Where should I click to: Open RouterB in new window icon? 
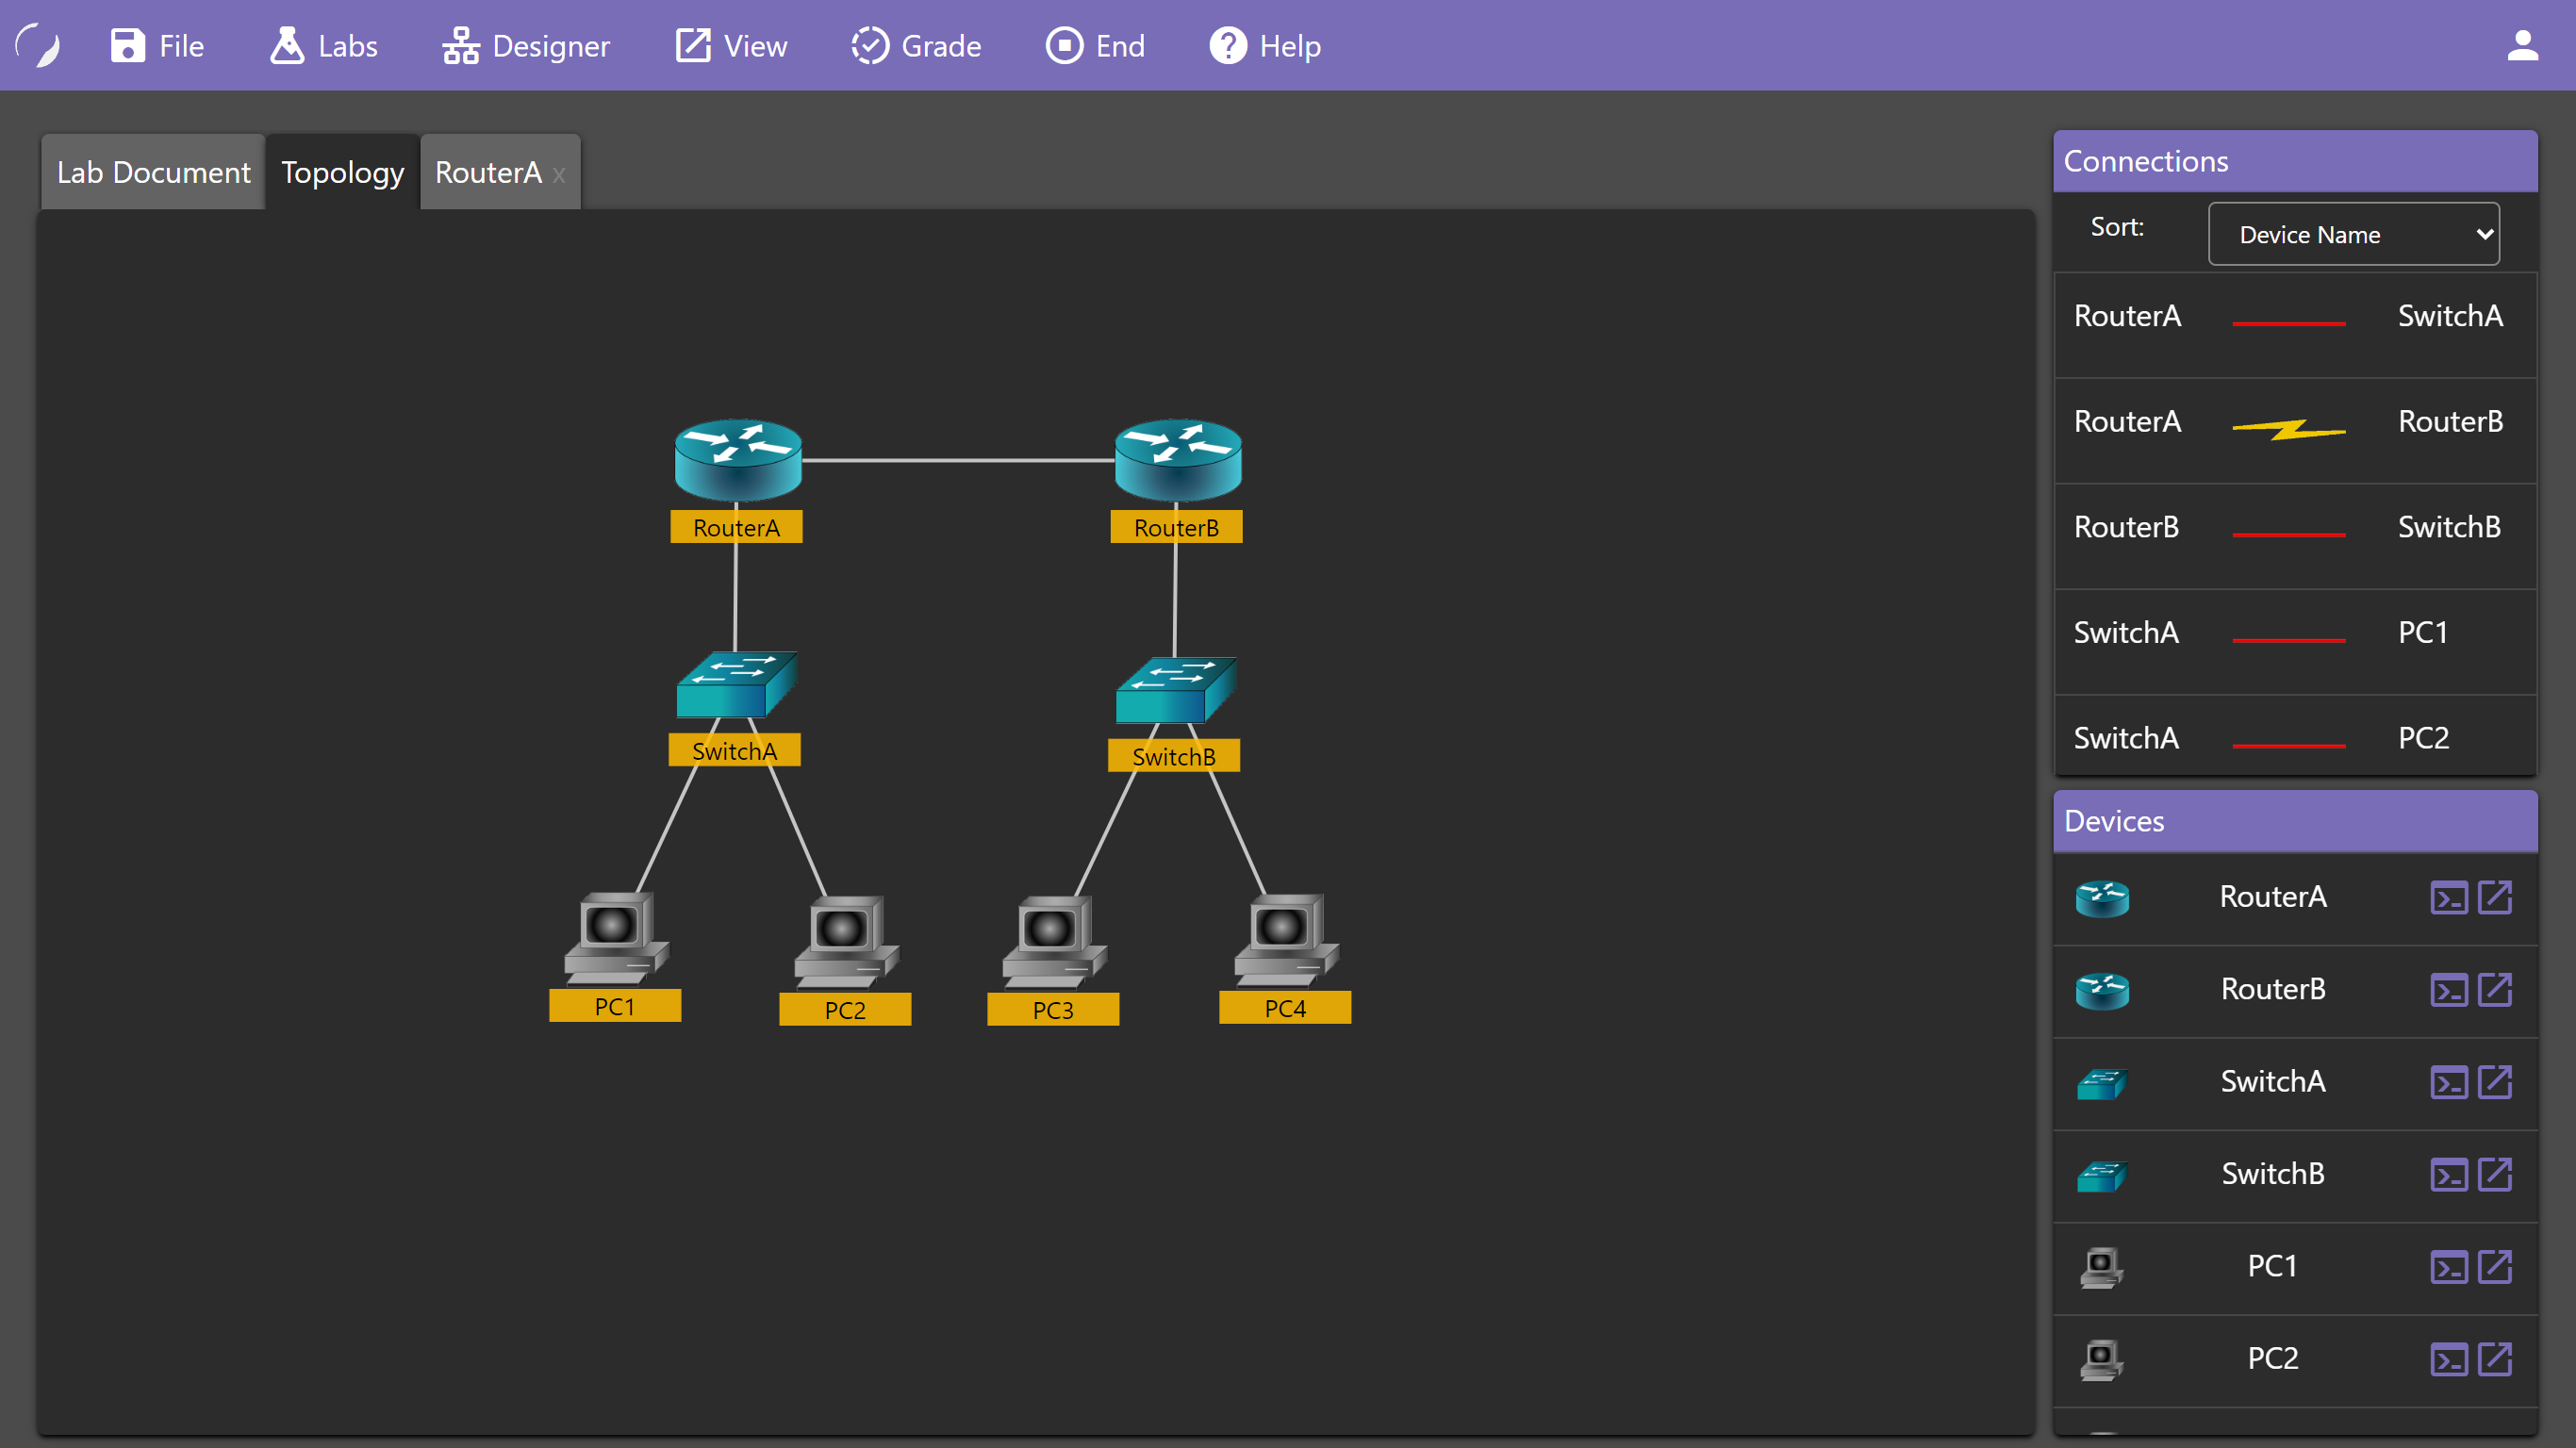pos(2495,989)
